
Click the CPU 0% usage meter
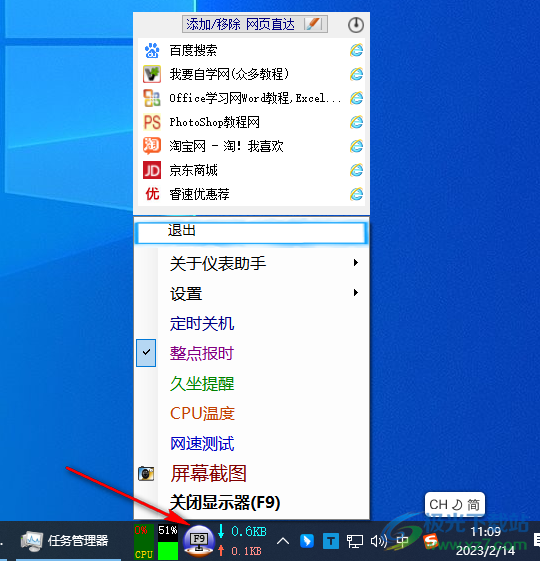[144, 542]
